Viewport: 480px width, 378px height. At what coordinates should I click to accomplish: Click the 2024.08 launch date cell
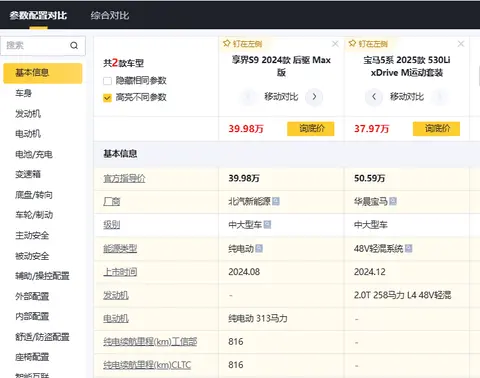click(x=244, y=272)
